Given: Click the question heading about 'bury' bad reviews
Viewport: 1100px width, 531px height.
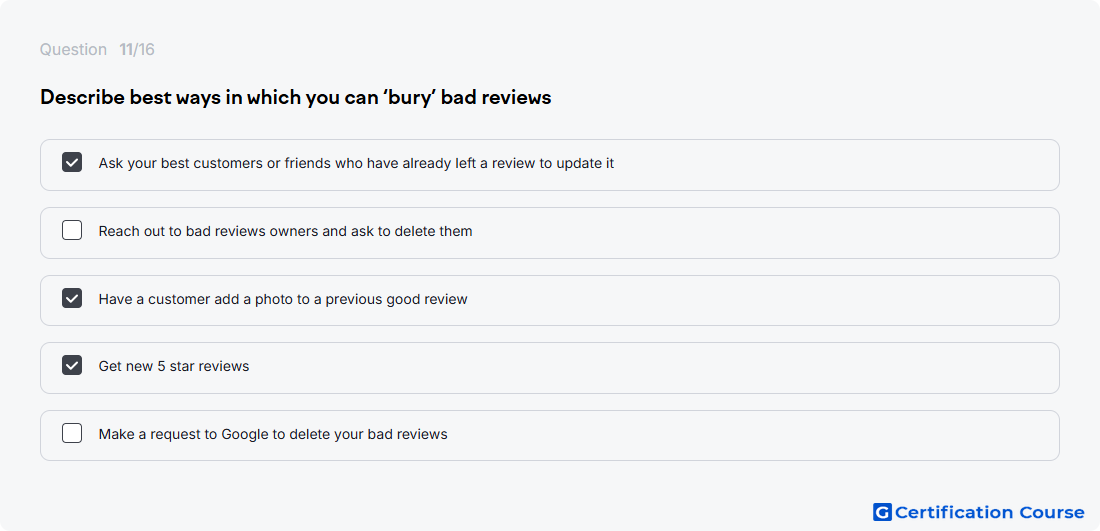Looking at the screenshot, I should coord(296,97).
